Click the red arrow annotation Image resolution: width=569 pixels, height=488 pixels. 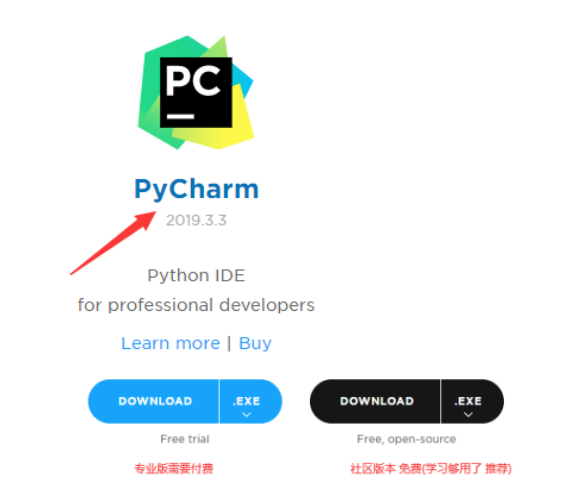113,243
